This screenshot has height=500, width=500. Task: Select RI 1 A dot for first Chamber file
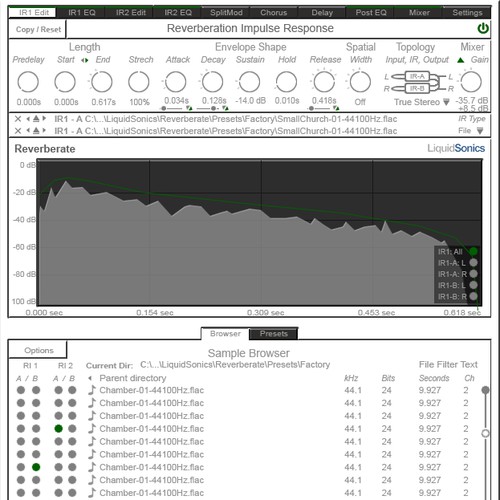[21, 390]
